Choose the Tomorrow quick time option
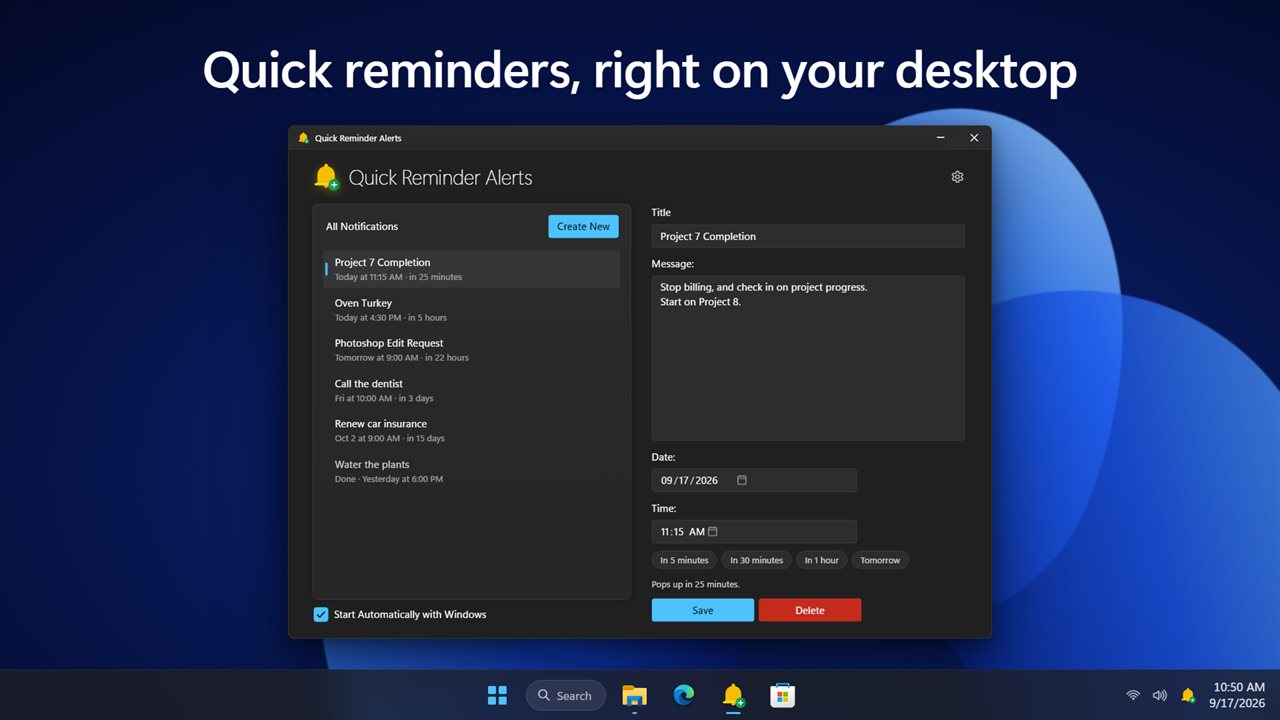This screenshot has width=1280, height=720. (x=880, y=560)
